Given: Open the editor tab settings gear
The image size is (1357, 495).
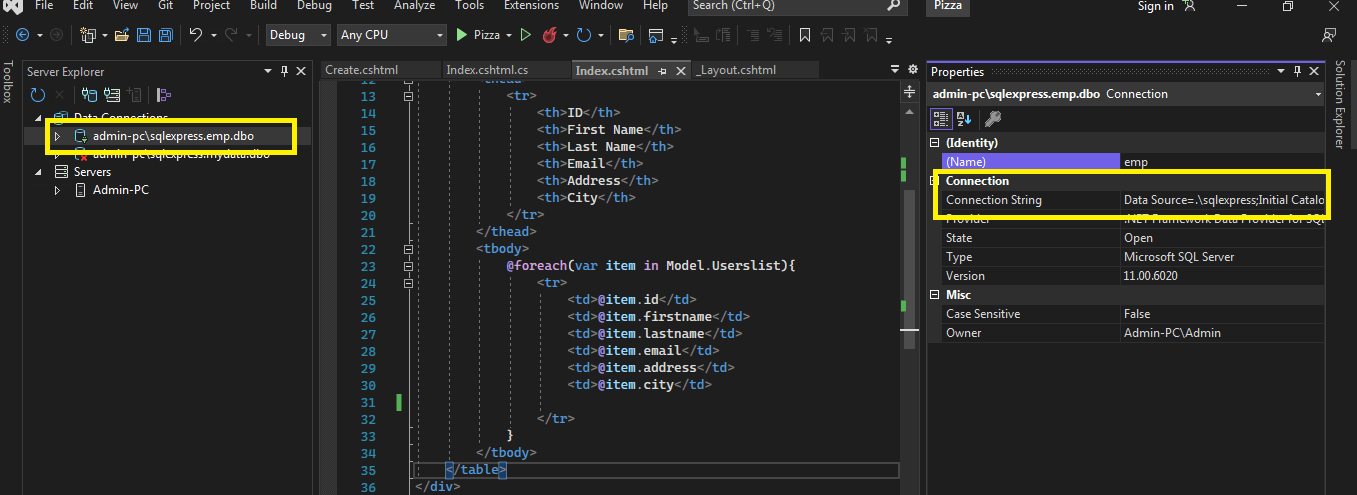Looking at the screenshot, I should coord(911,70).
